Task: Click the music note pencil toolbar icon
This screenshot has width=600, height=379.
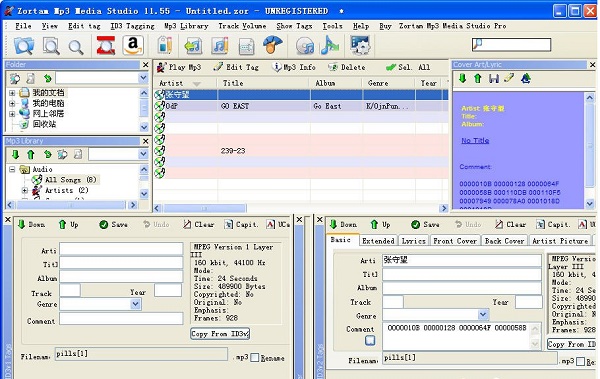Action: (x=220, y=46)
